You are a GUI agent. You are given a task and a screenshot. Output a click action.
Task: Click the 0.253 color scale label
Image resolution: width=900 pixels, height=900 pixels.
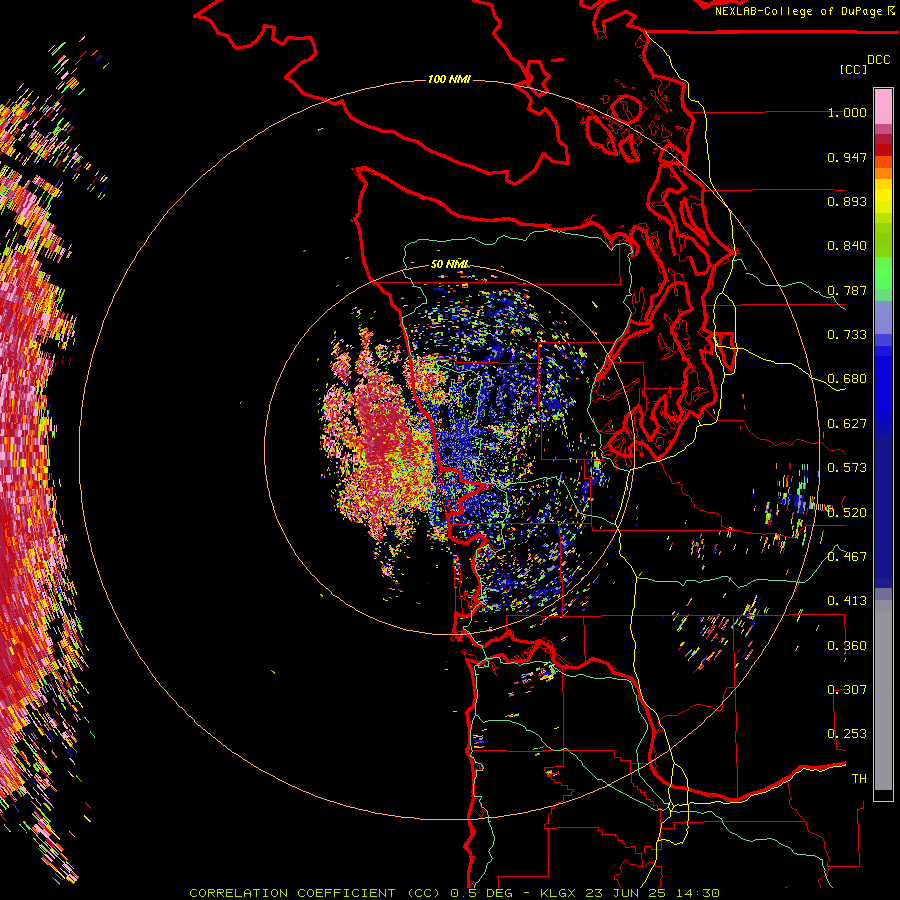pos(847,734)
